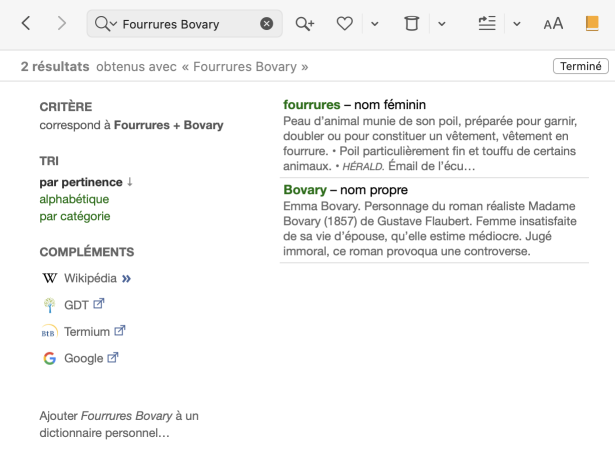This screenshot has width=615, height=457.
Task: Click the new search plus icon
Action: (x=304, y=23)
